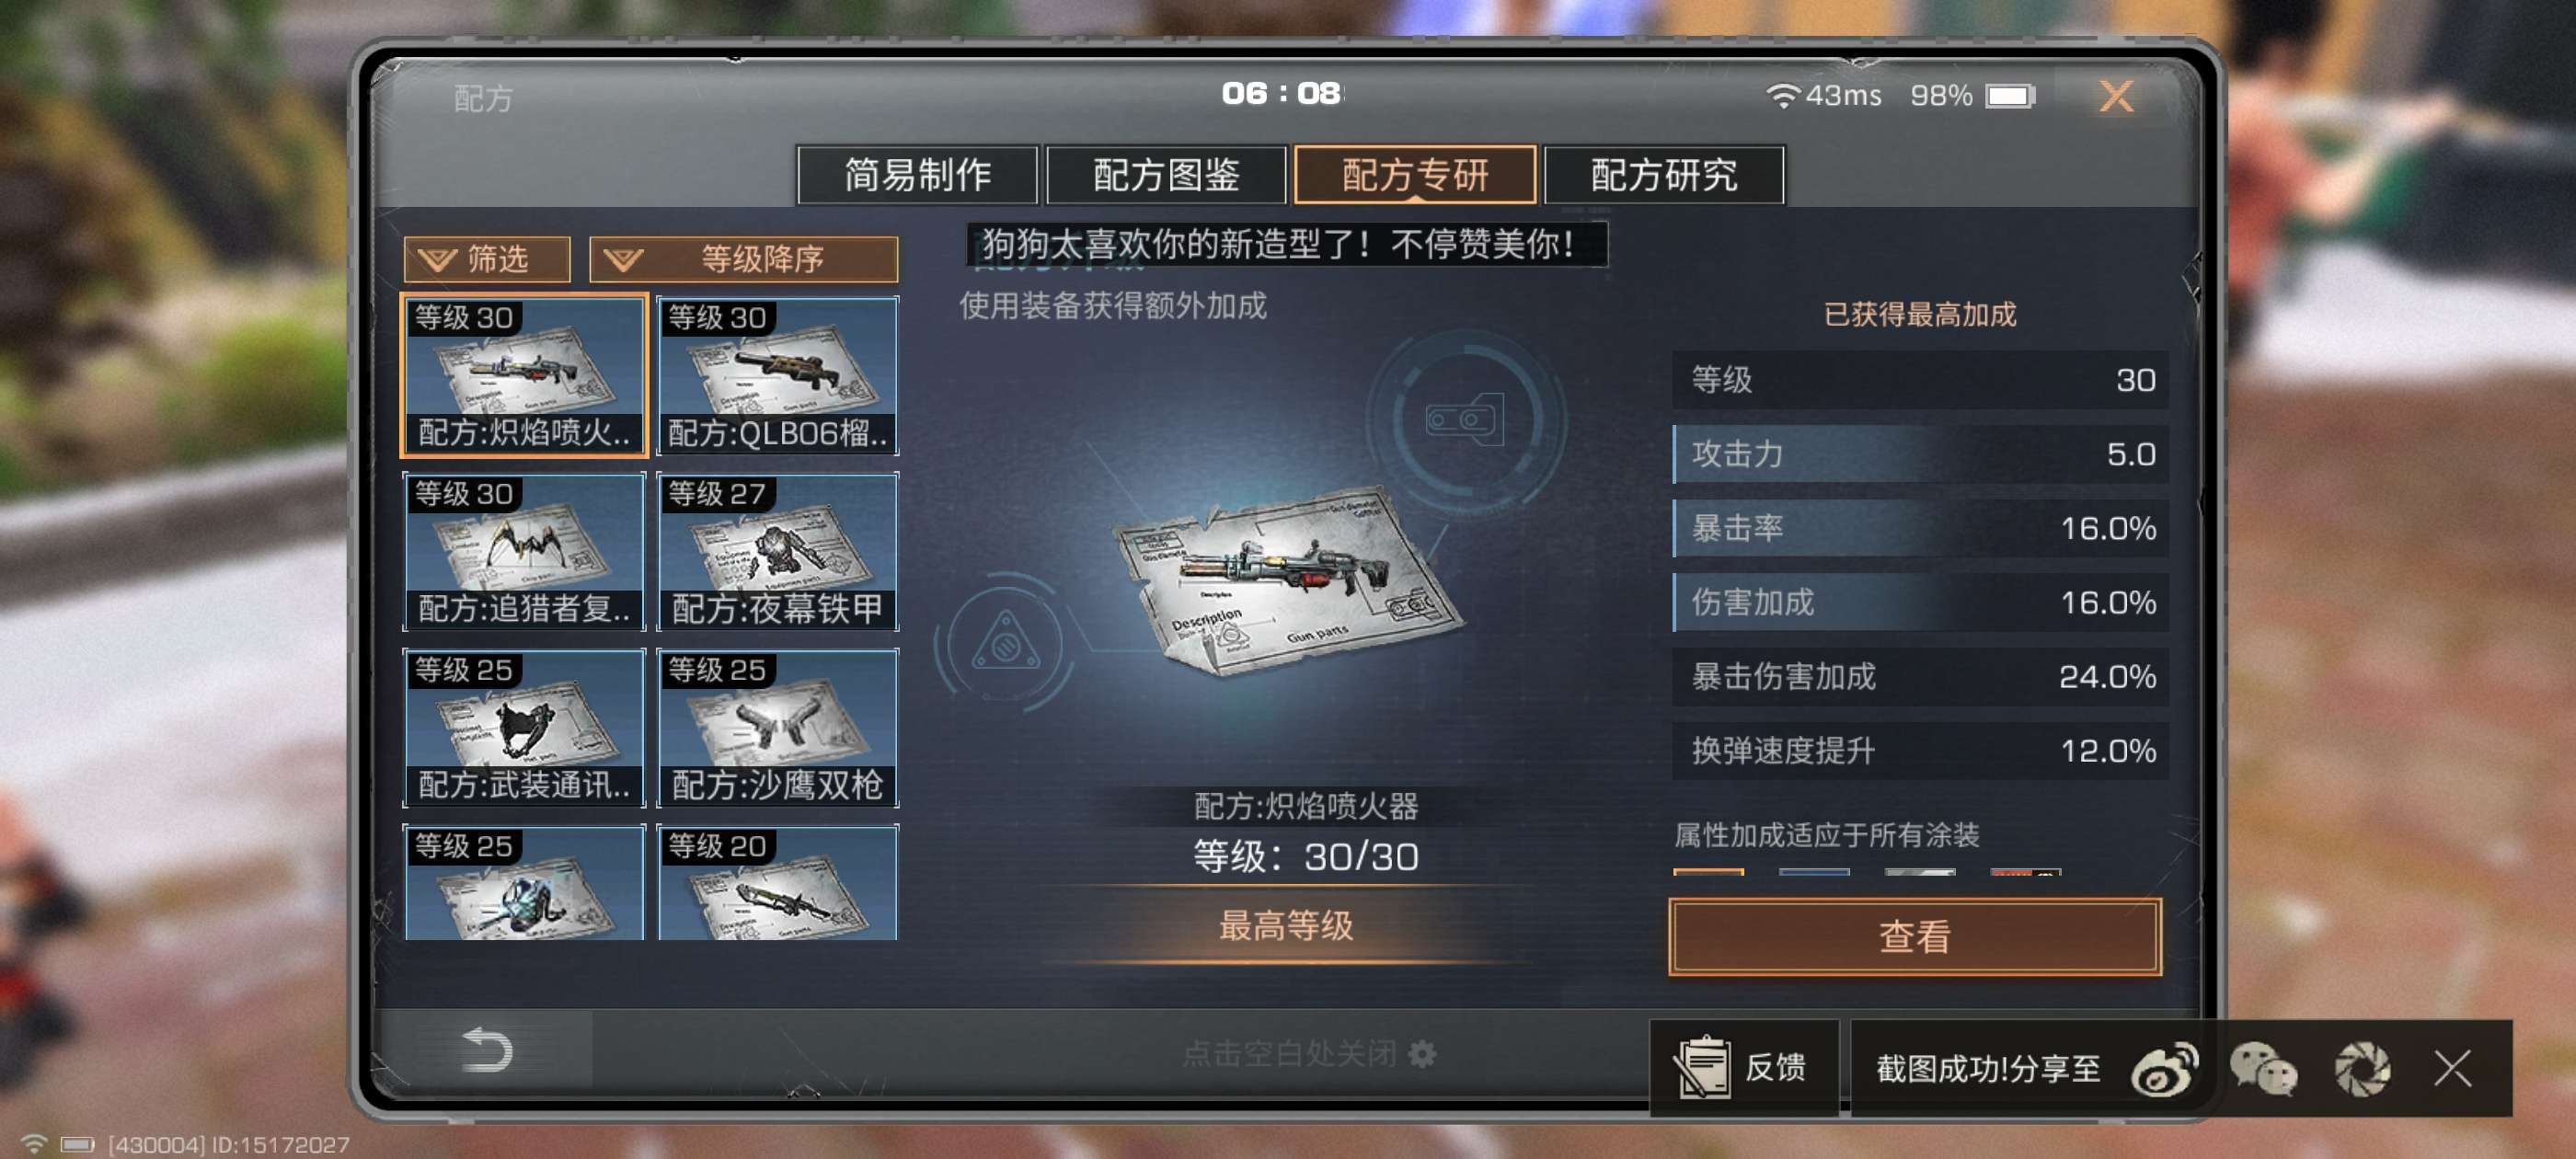
Task: Click the back arrow icon at bottom left
Action: tap(487, 1050)
